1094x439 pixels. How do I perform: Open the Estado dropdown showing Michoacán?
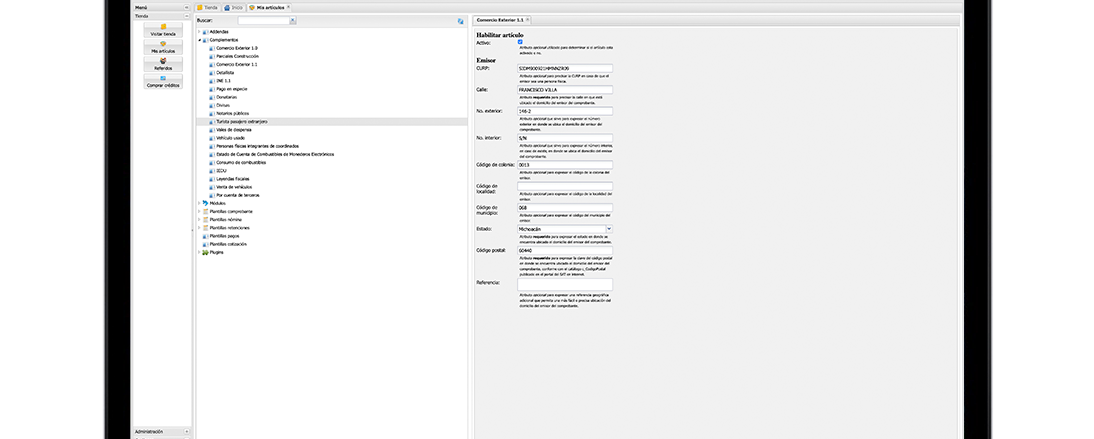(x=609, y=229)
